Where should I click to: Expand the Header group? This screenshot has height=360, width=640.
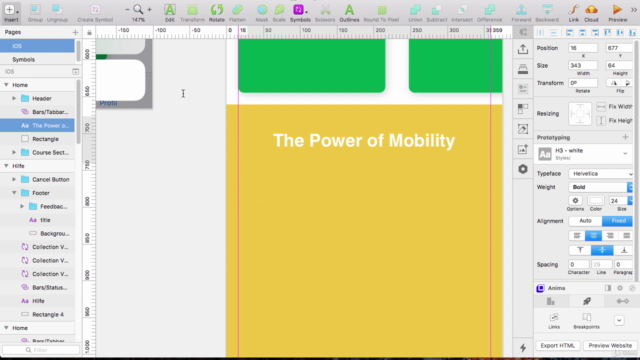pyautogui.click(x=14, y=98)
